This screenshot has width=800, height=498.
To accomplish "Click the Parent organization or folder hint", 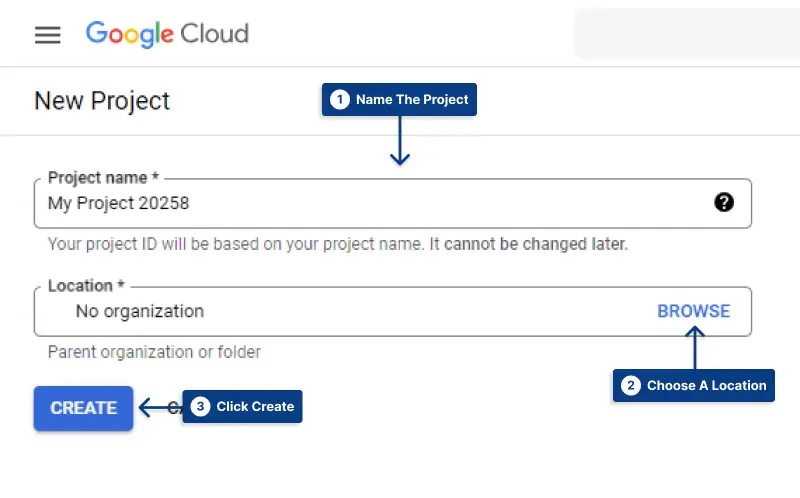I will click(x=154, y=352).
